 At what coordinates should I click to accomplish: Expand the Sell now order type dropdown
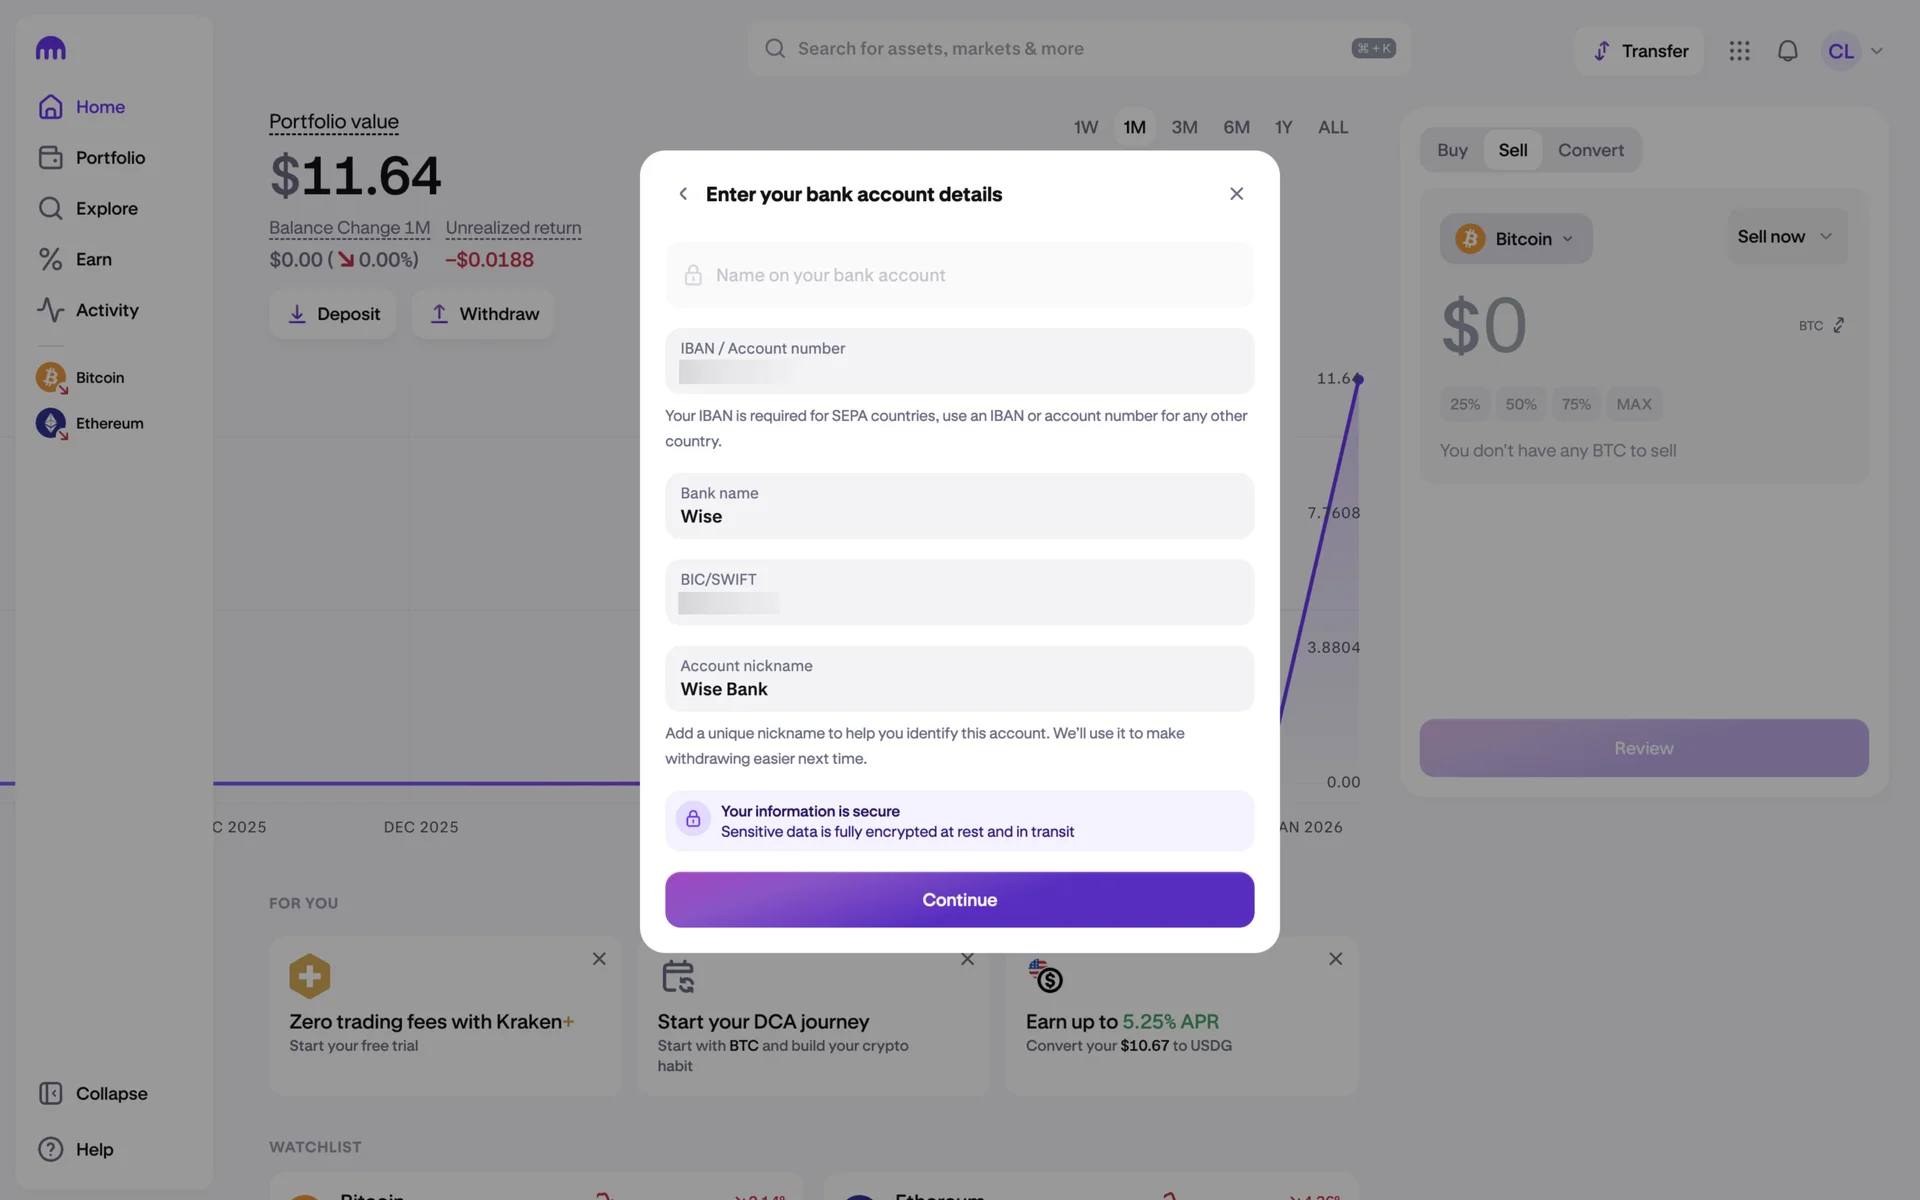(x=1785, y=237)
